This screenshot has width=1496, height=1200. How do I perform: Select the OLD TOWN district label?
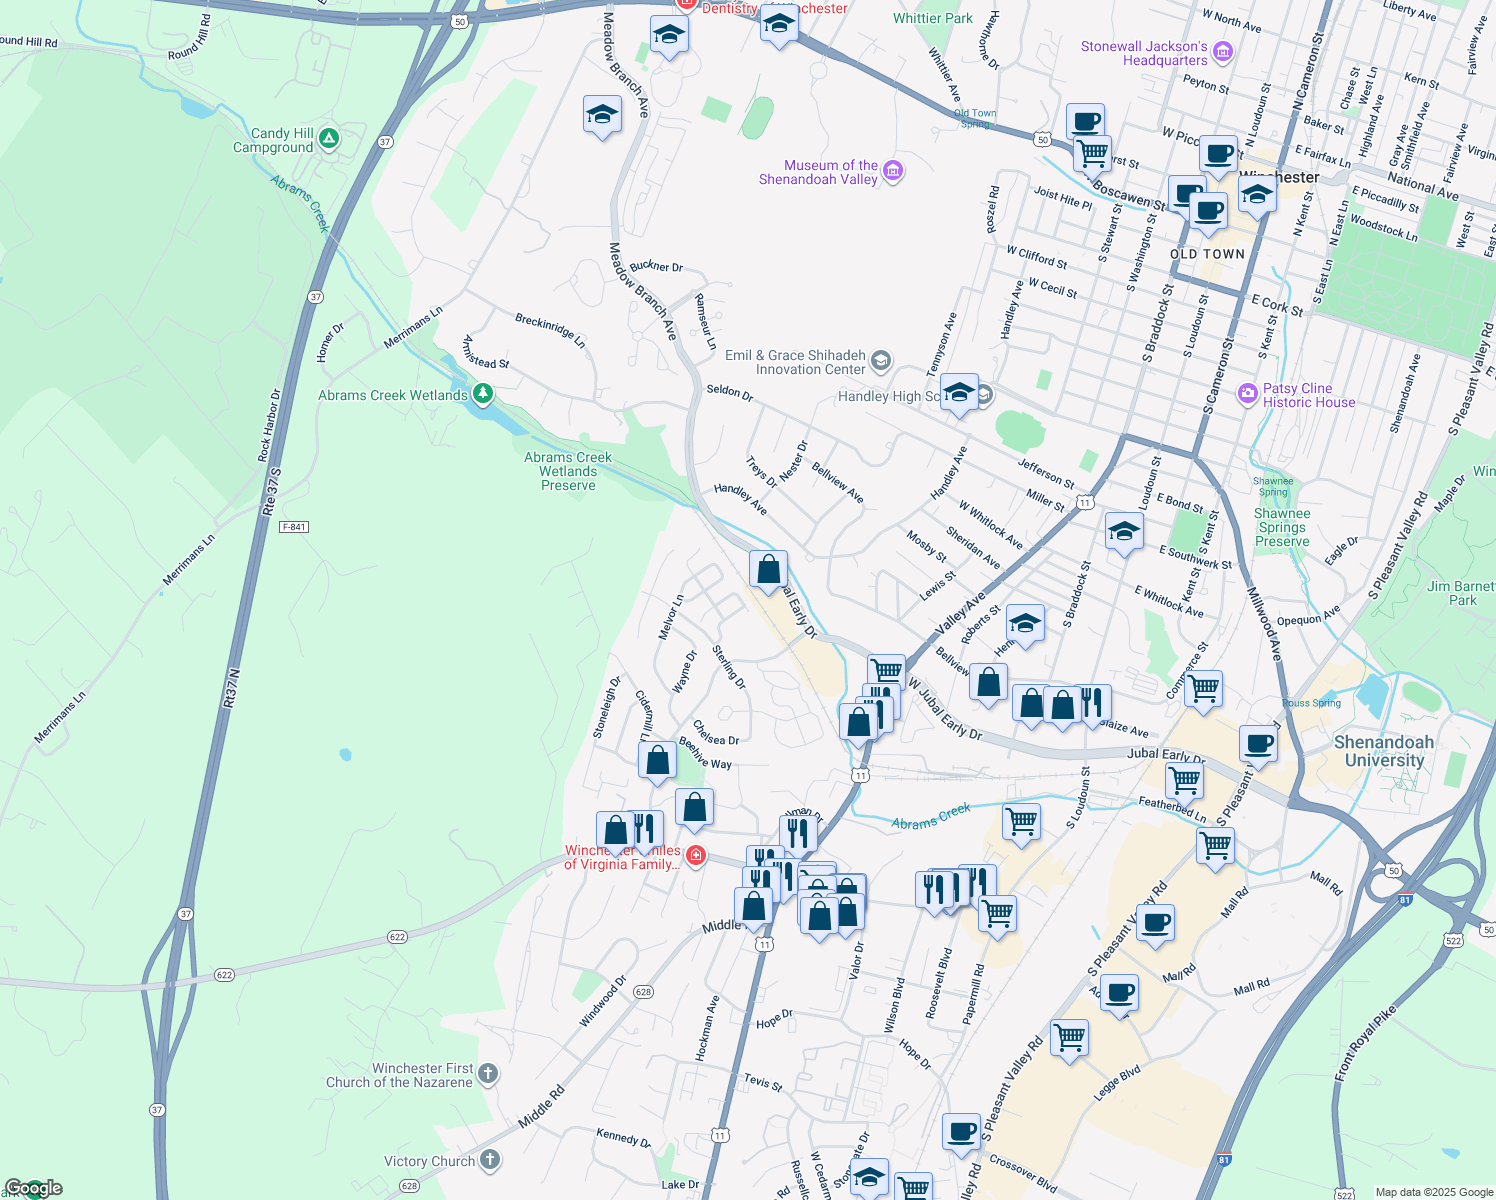tap(1208, 254)
